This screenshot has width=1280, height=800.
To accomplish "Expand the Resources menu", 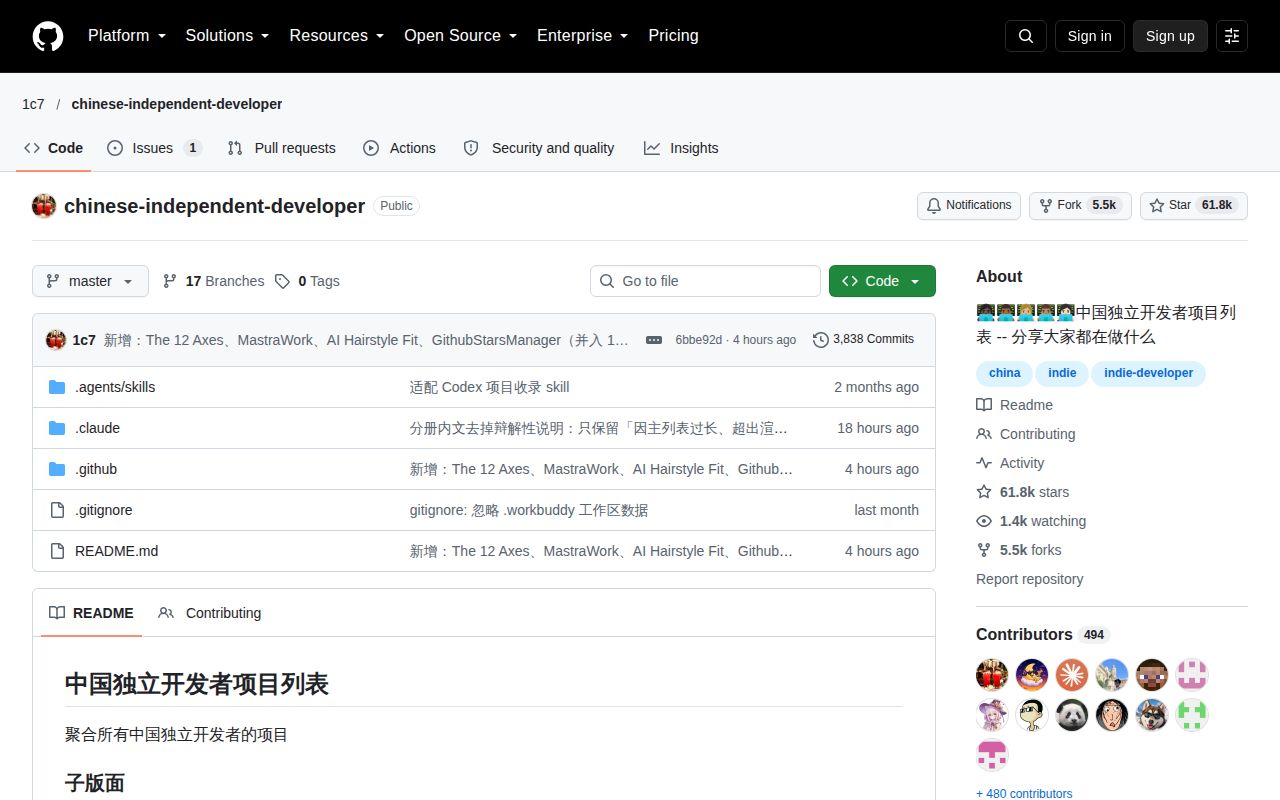I will point(337,36).
